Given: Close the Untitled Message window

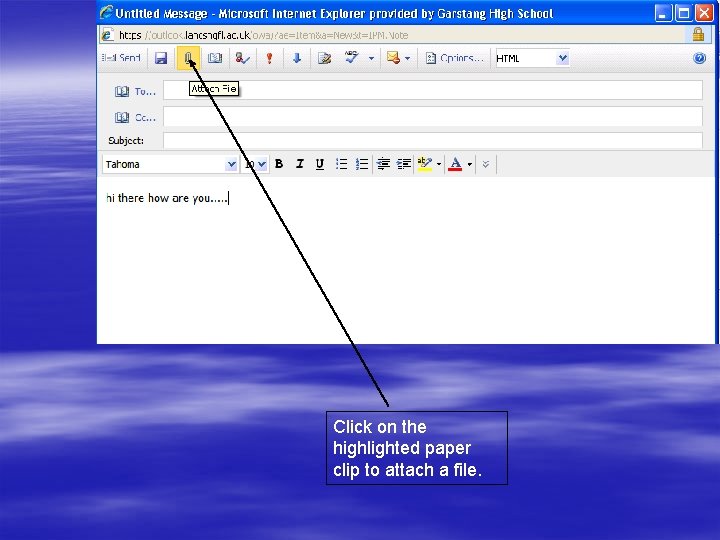Looking at the screenshot, I should click(x=703, y=13).
